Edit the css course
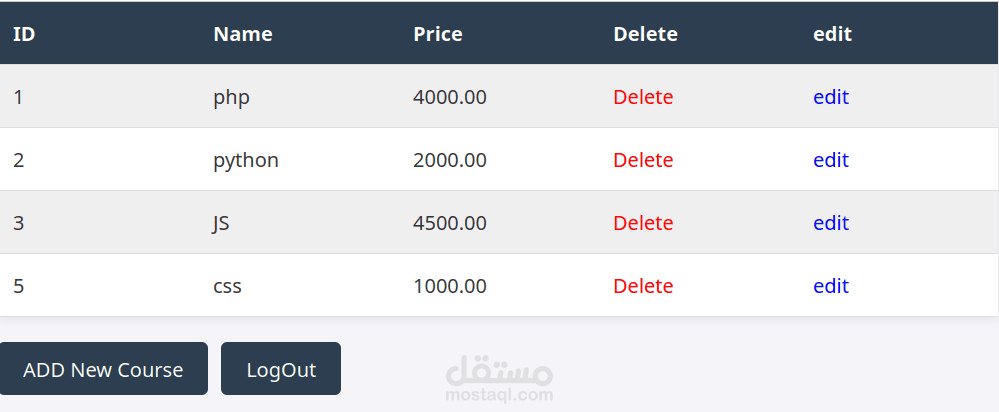This screenshot has width=999, height=412. (x=831, y=286)
